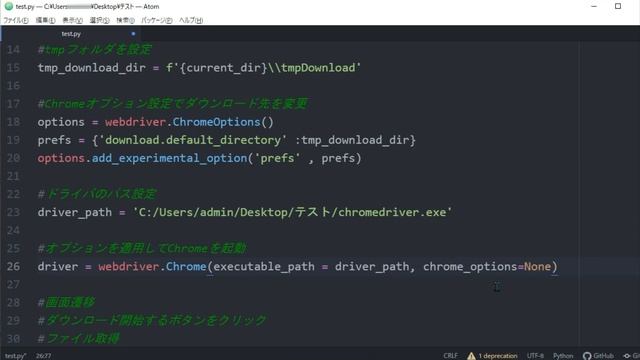Click the Atom app icon in title bar
Viewport: 640px width, 360px height.
[9, 6]
